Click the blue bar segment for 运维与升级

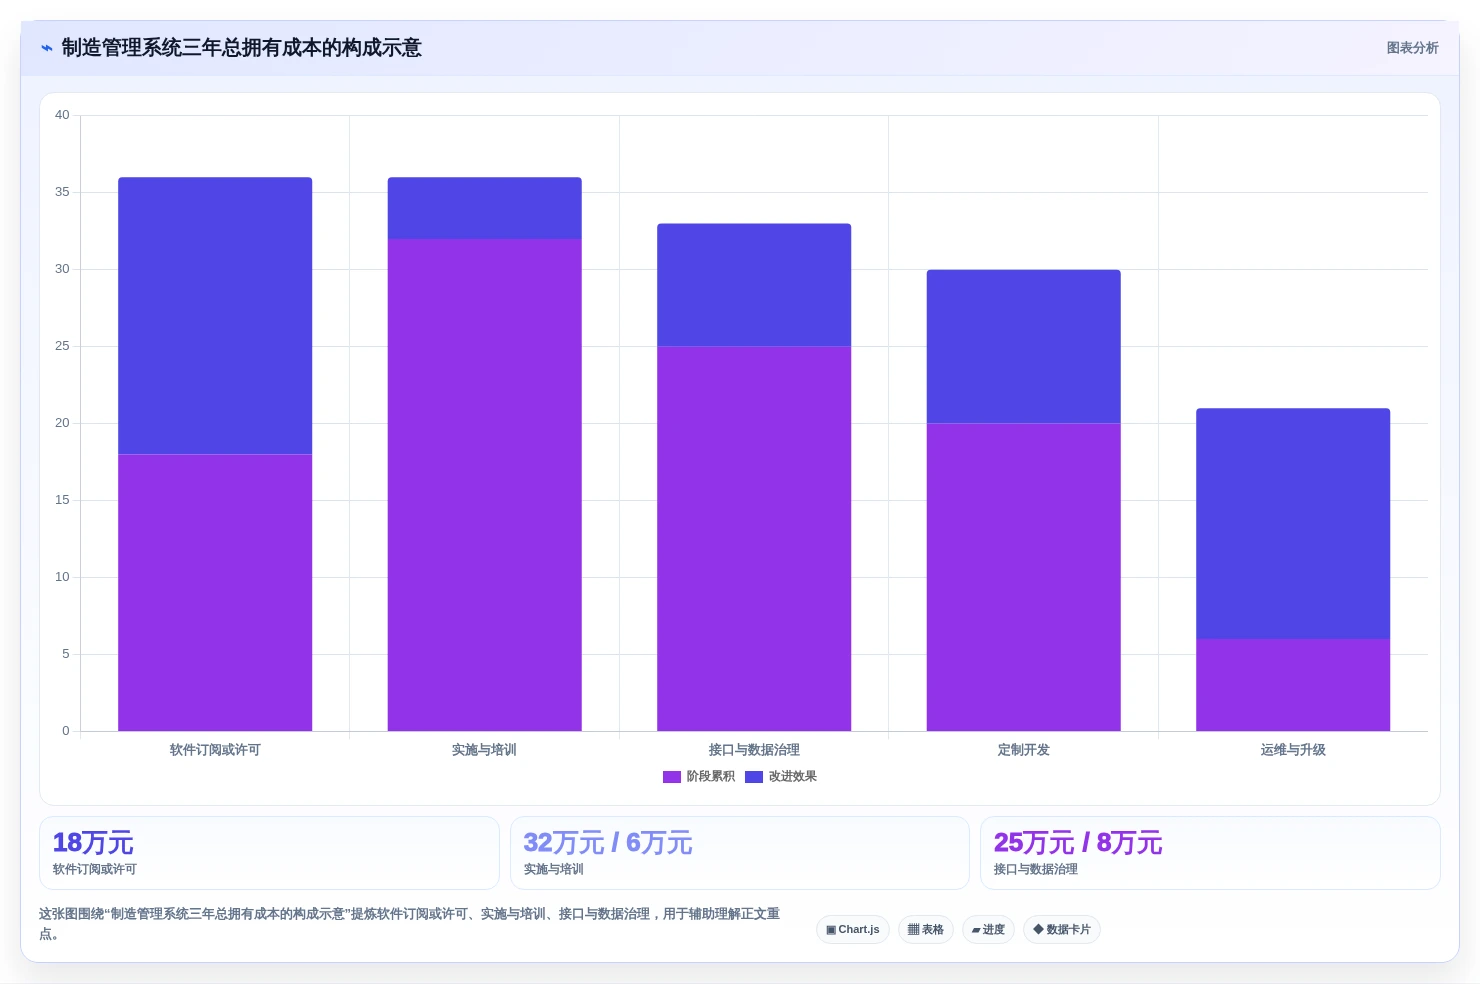1293,523
